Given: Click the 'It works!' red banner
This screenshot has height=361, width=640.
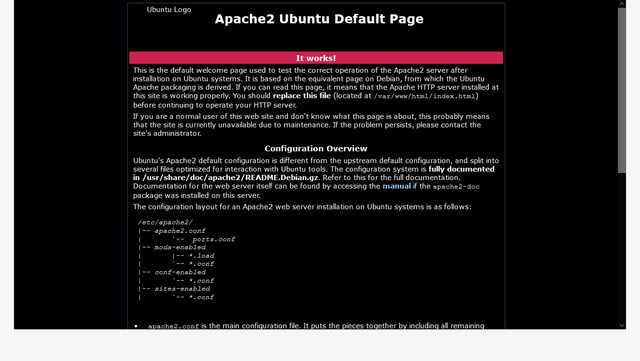Looking at the screenshot, I should click(316, 58).
